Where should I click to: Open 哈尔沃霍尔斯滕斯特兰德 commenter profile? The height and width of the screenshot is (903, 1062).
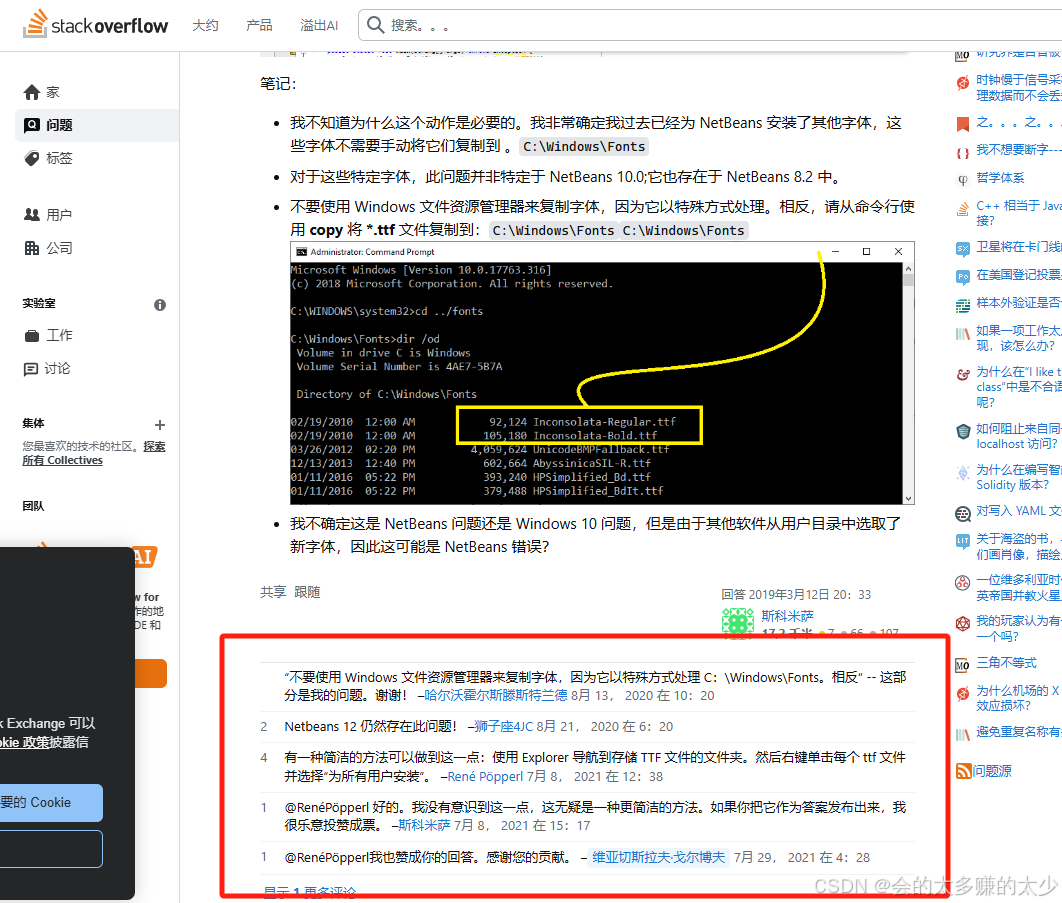click(x=496, y=696)
